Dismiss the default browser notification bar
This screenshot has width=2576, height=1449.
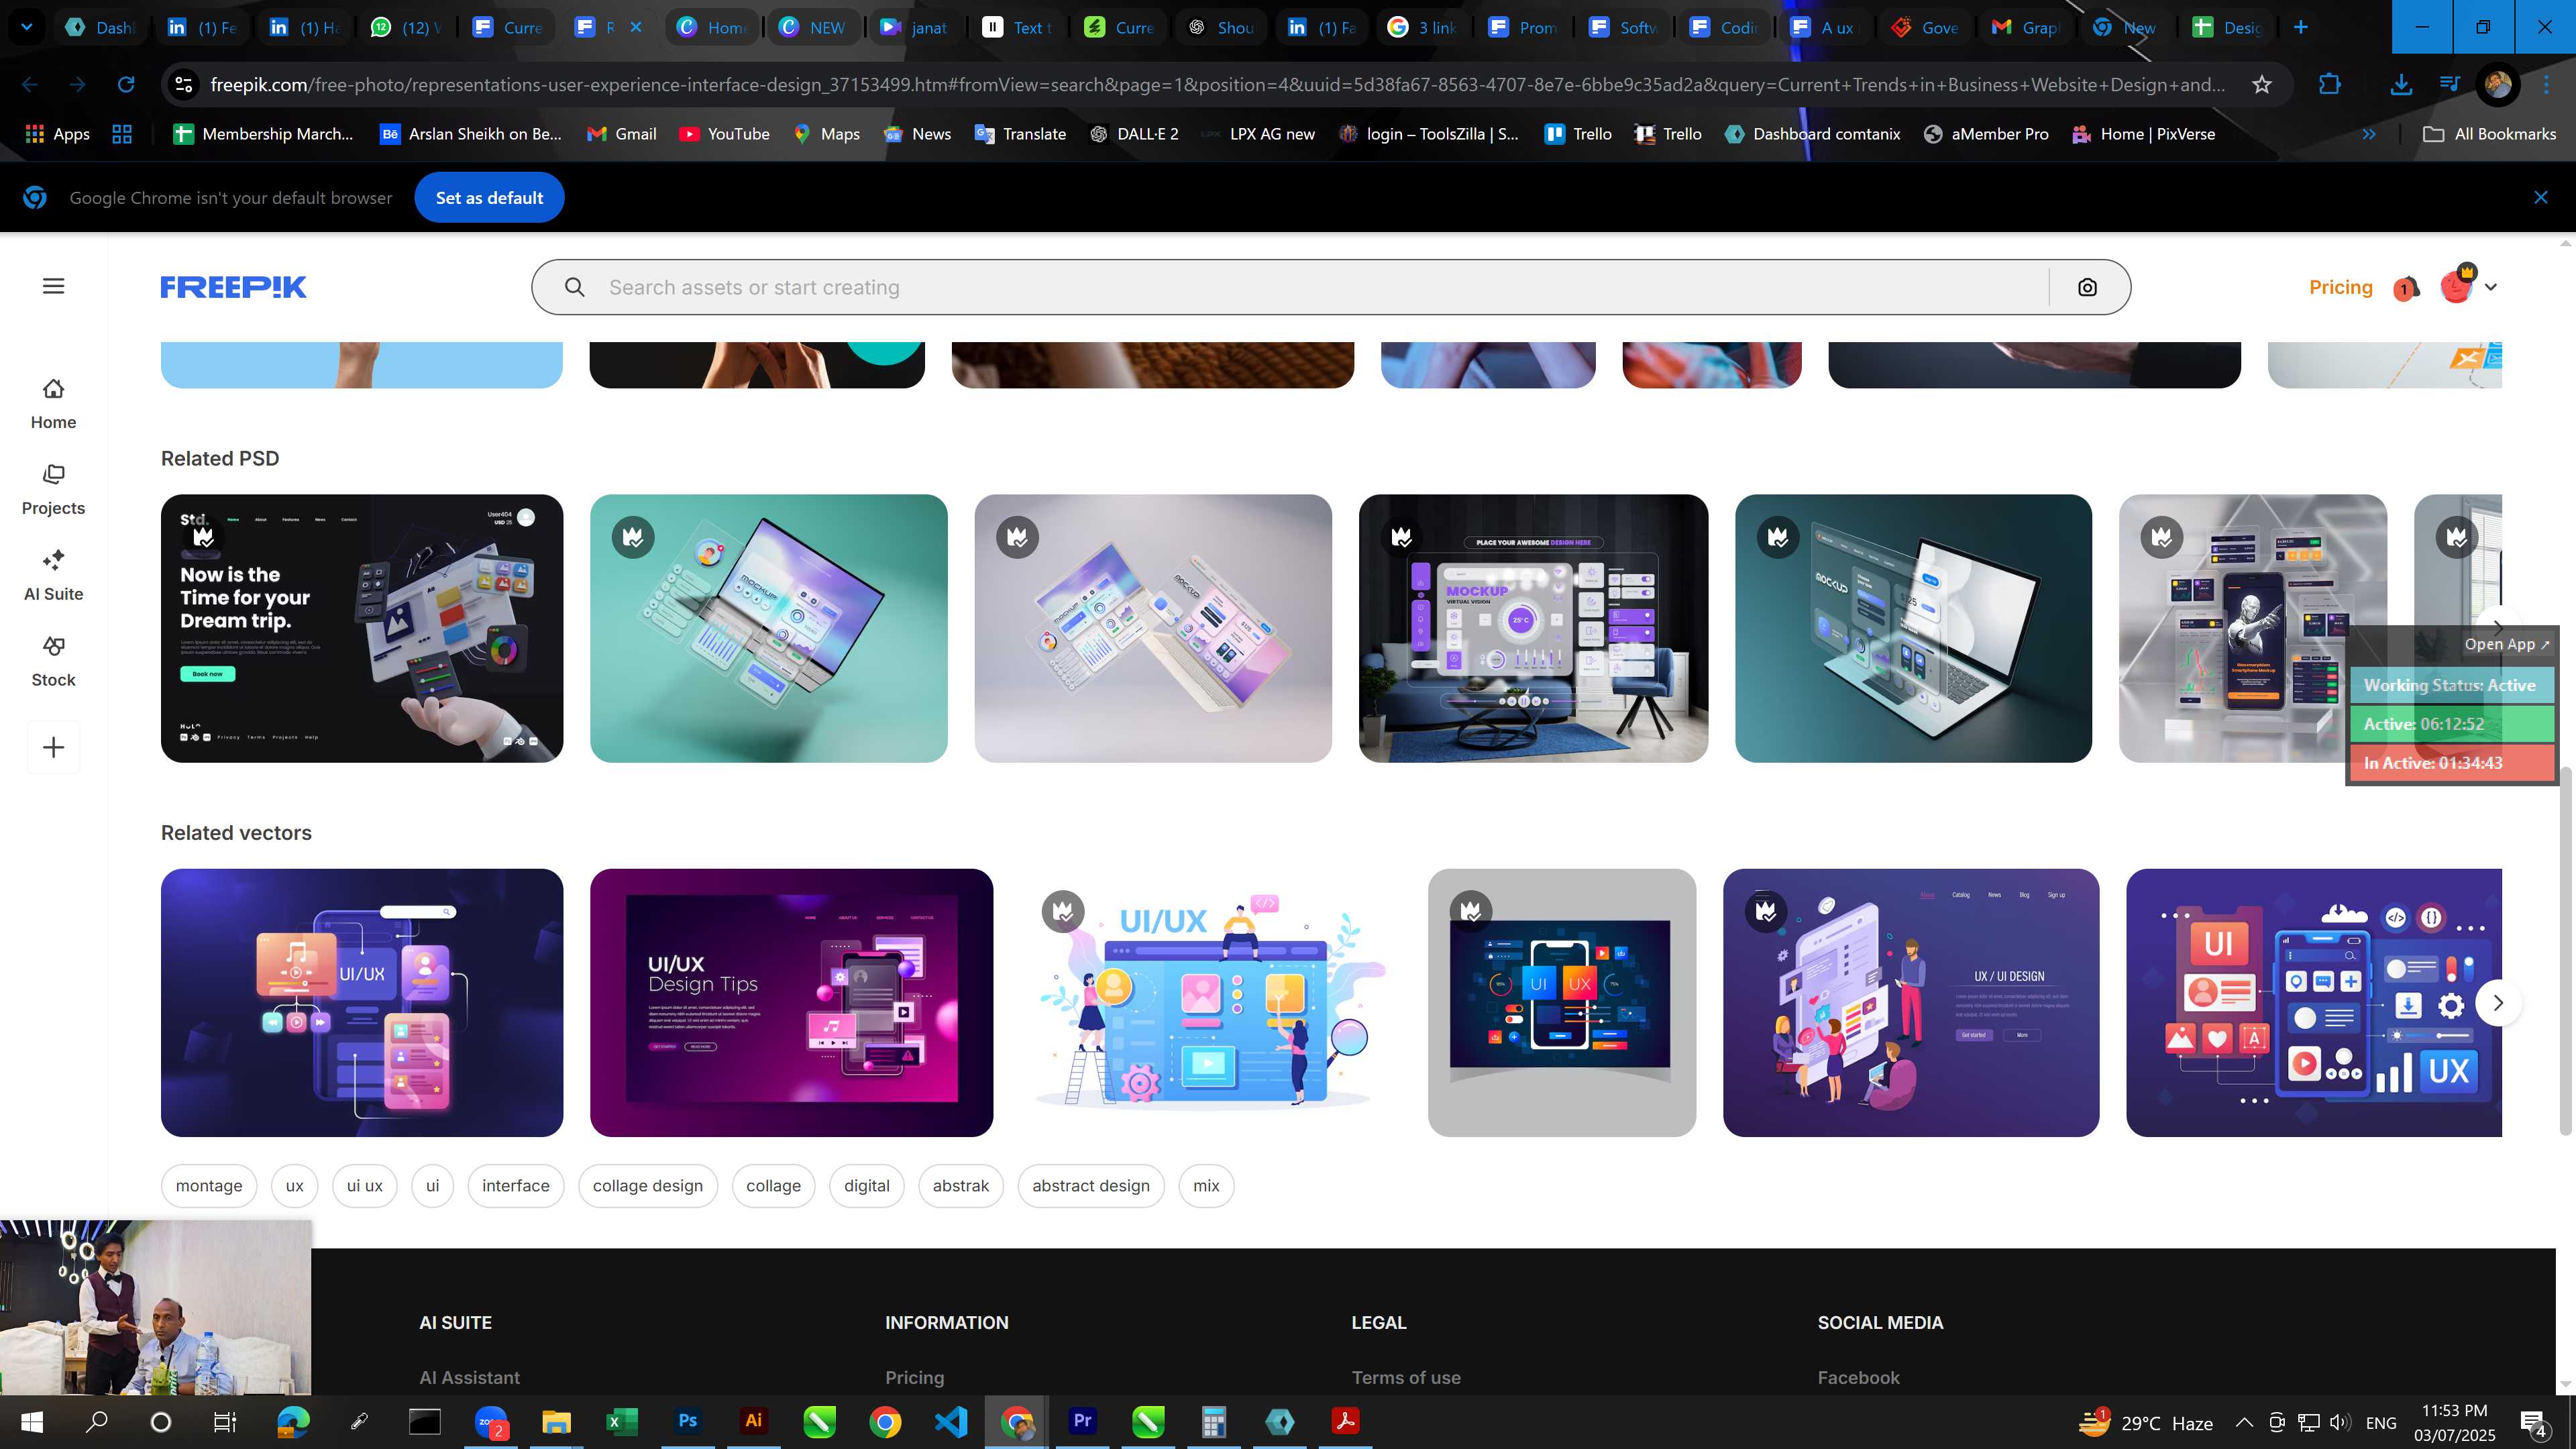pyautogui.click(x=2540, y=198)
